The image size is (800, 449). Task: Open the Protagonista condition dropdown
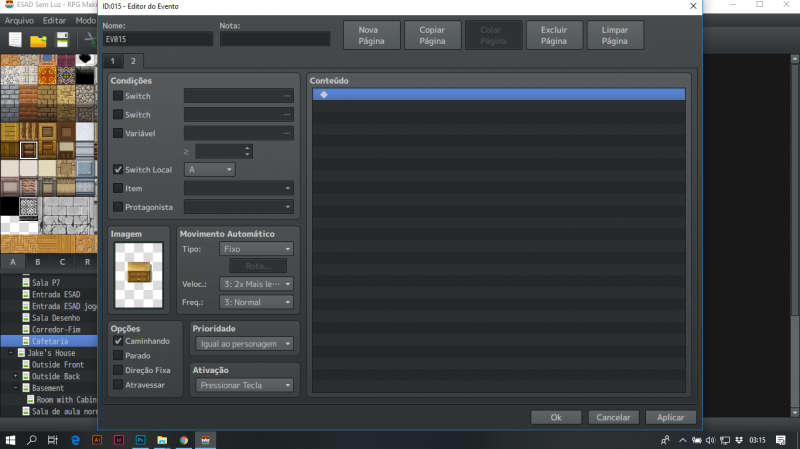pyautogui.click(x=239, y=207)
